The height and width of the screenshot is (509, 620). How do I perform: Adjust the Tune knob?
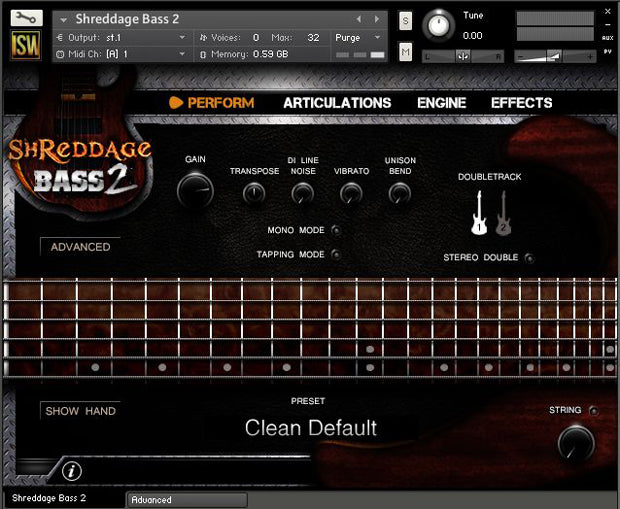click(x=439, y=25)
